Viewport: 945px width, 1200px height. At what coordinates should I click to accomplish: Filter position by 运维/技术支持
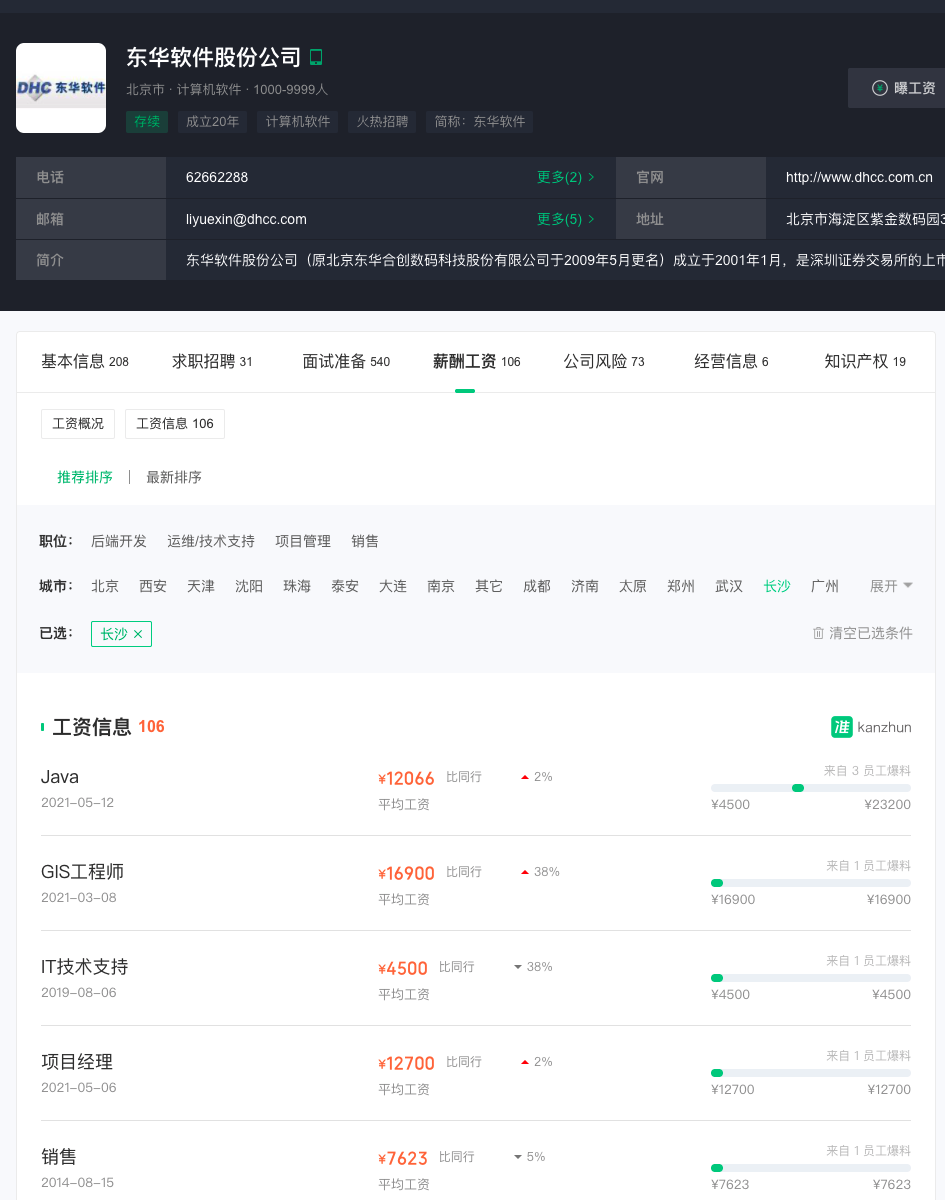pos(211,541)
